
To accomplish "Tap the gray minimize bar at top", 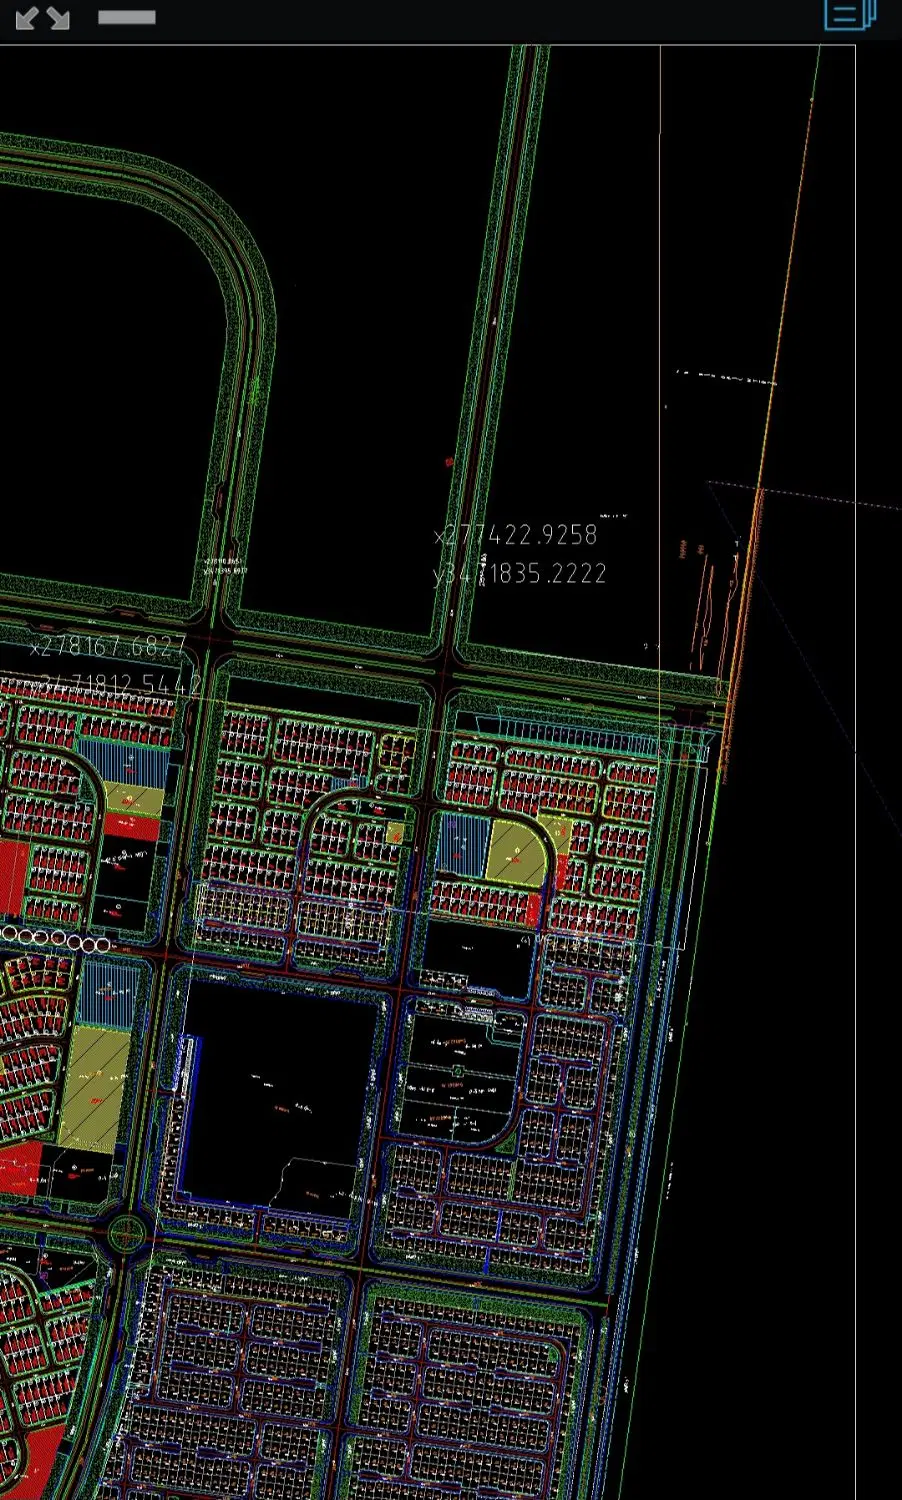I will point(127,17).
